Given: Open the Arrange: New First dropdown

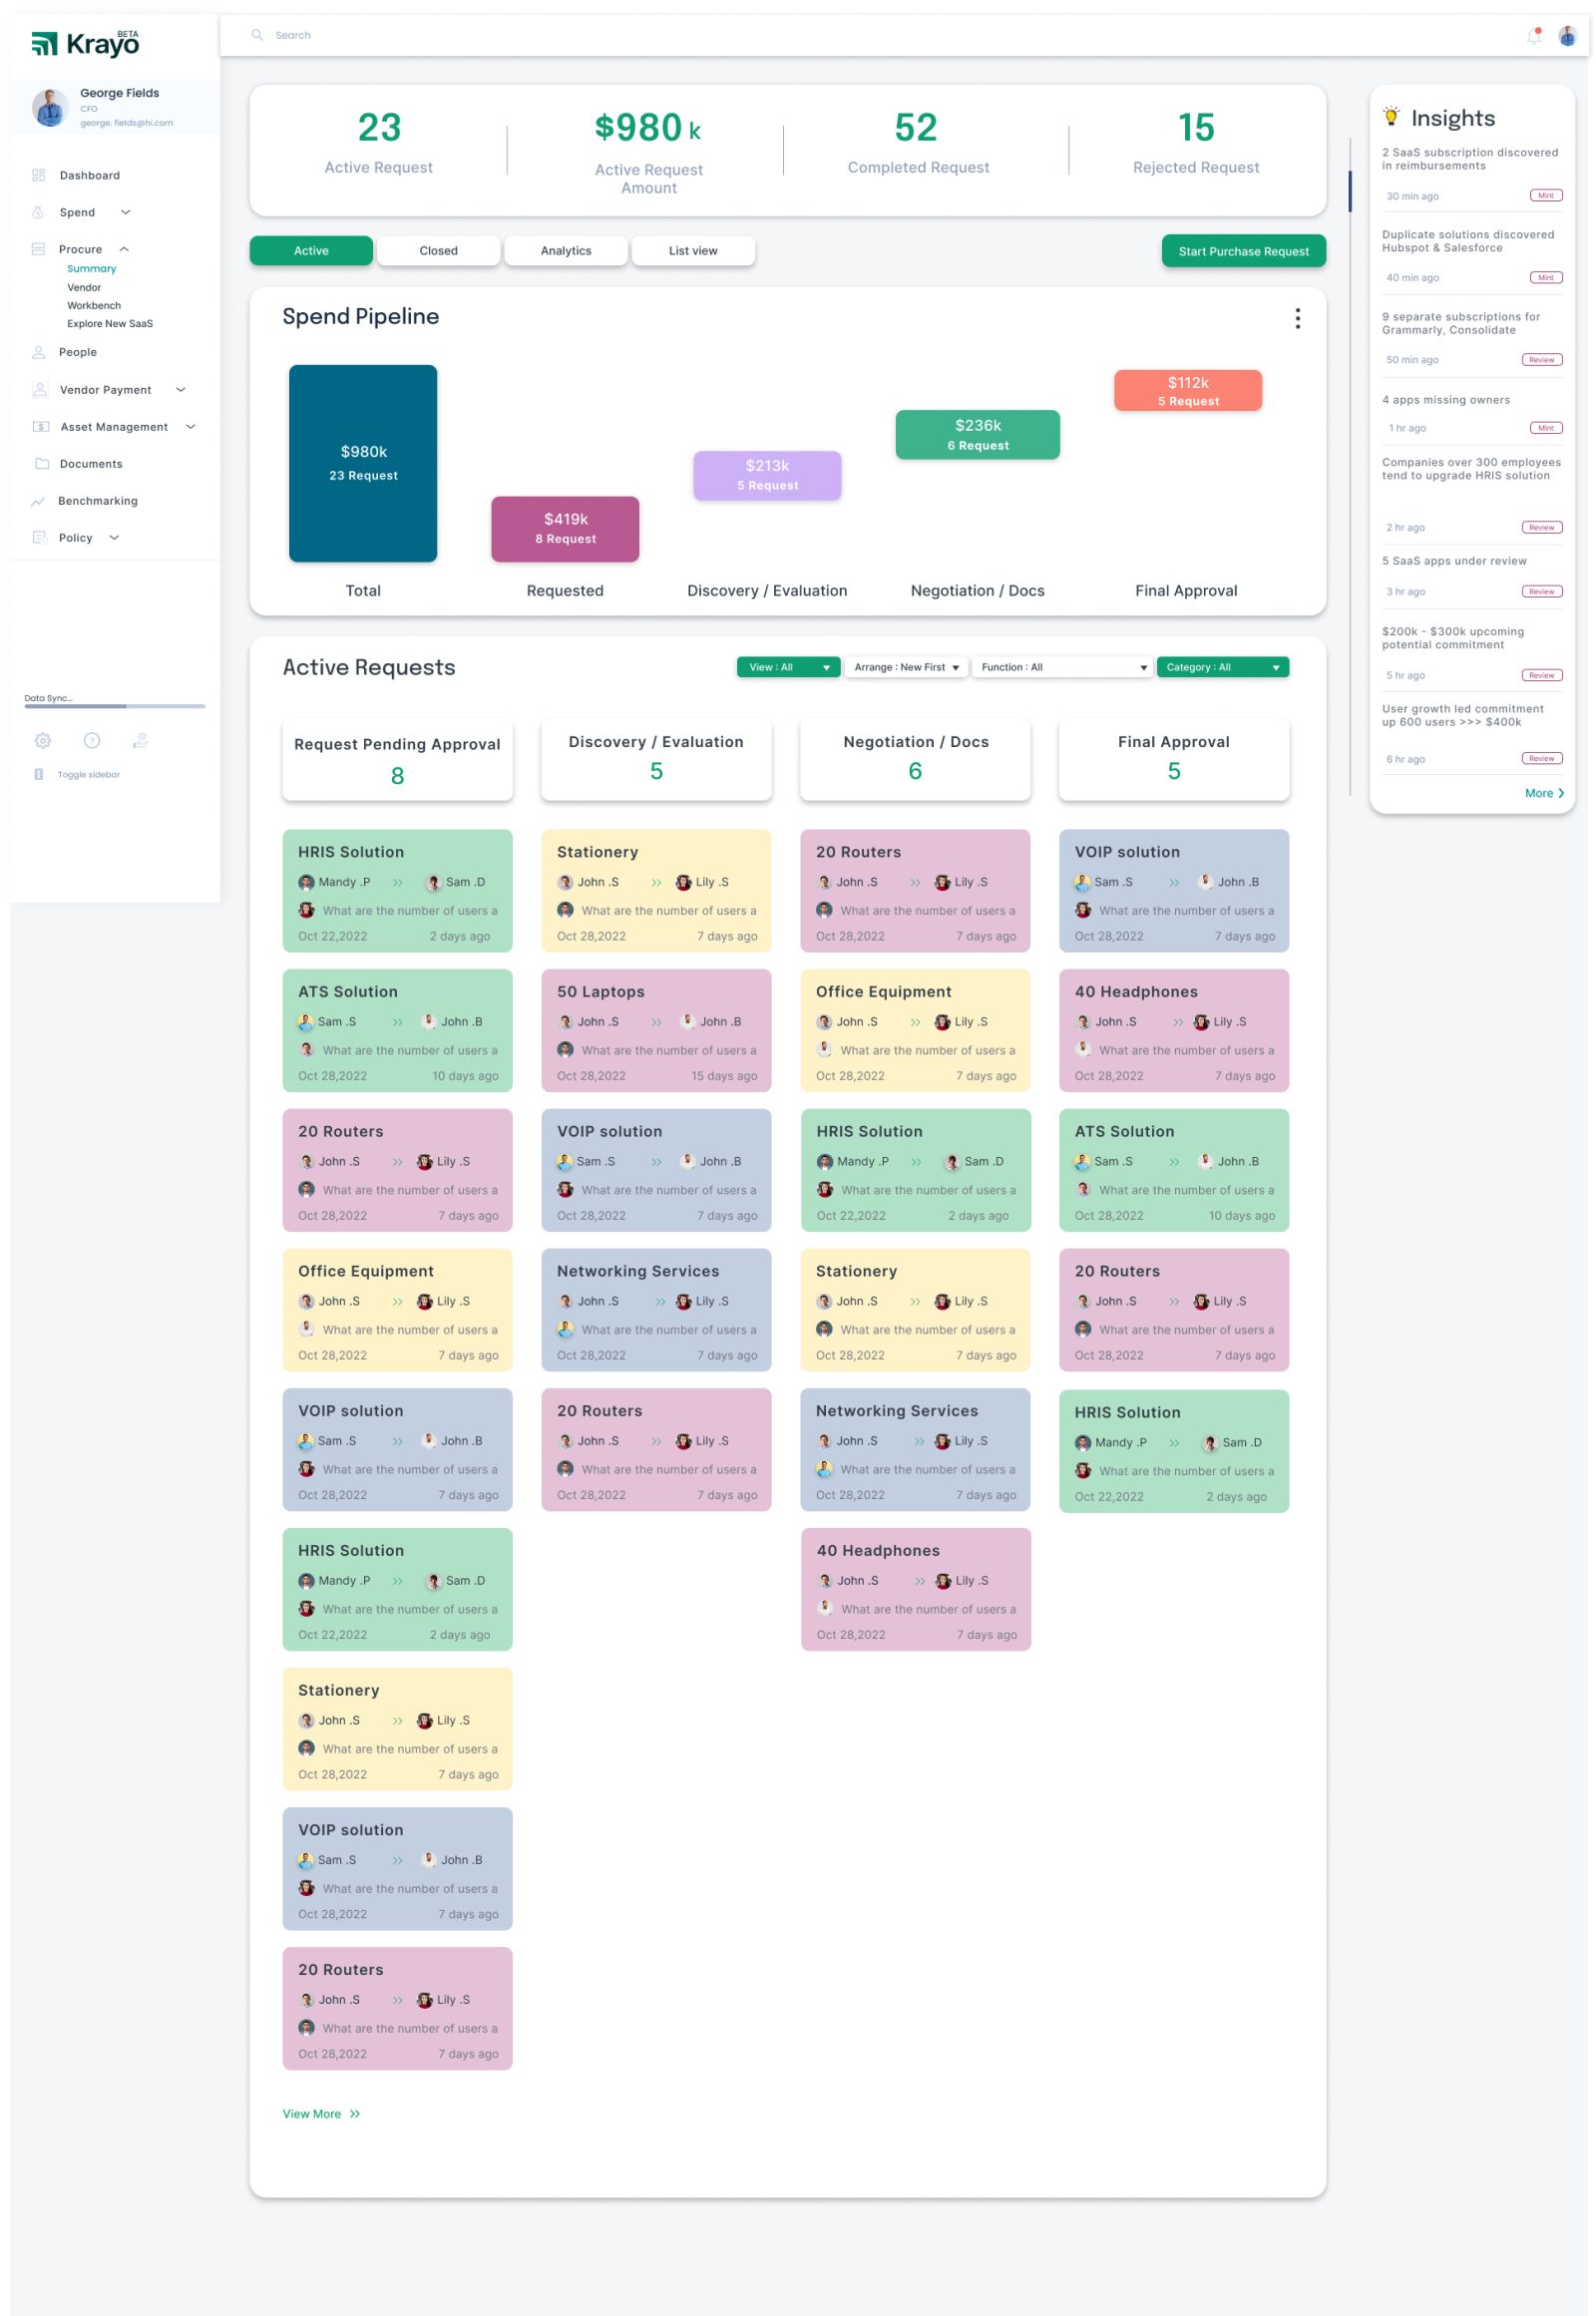Looking at the screenshot, I should tap(906, 667).
